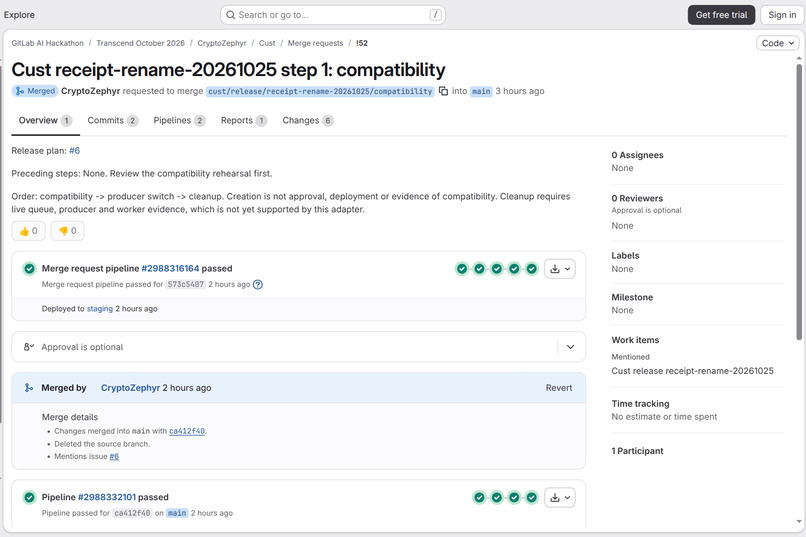806x537 pixels.
Task: Click the CryptoZephyr author name in header
Action: click(x=90, y=91)
